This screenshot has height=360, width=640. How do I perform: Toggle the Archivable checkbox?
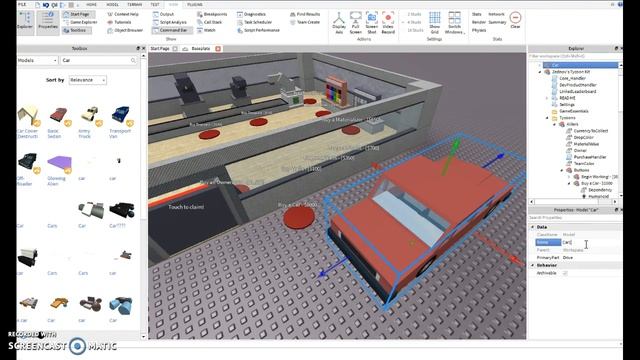[565, 273]
